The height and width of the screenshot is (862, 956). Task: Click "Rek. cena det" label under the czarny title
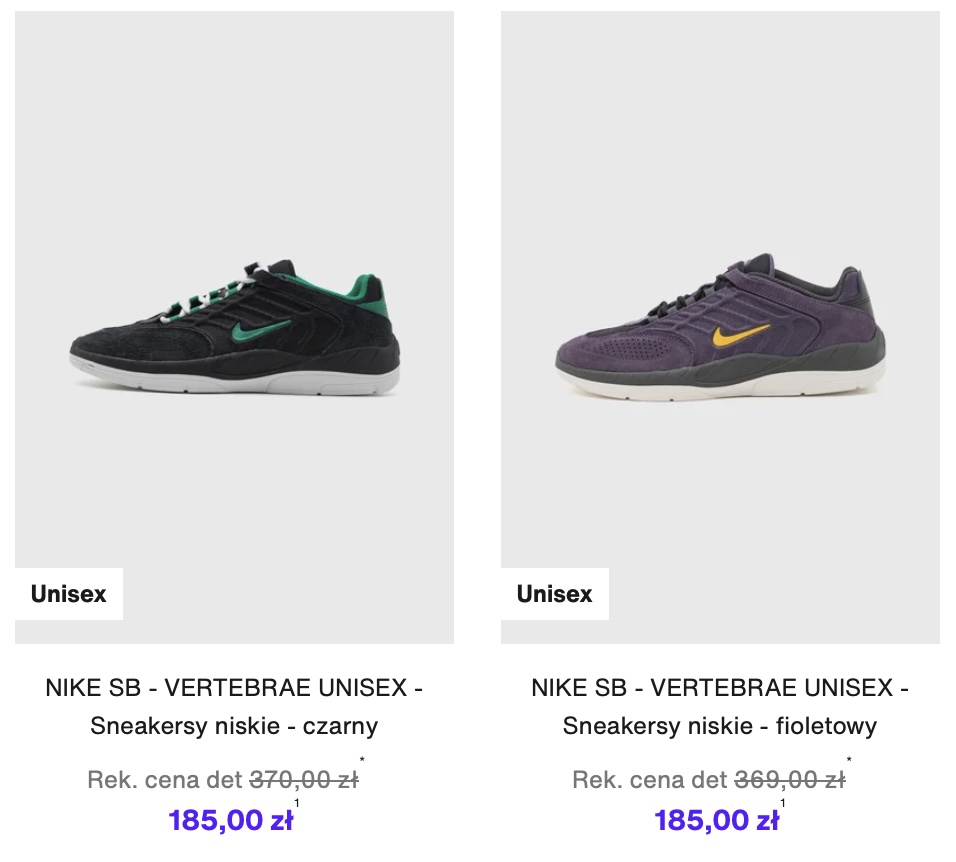pyautogui.click(x=165, y=780)
